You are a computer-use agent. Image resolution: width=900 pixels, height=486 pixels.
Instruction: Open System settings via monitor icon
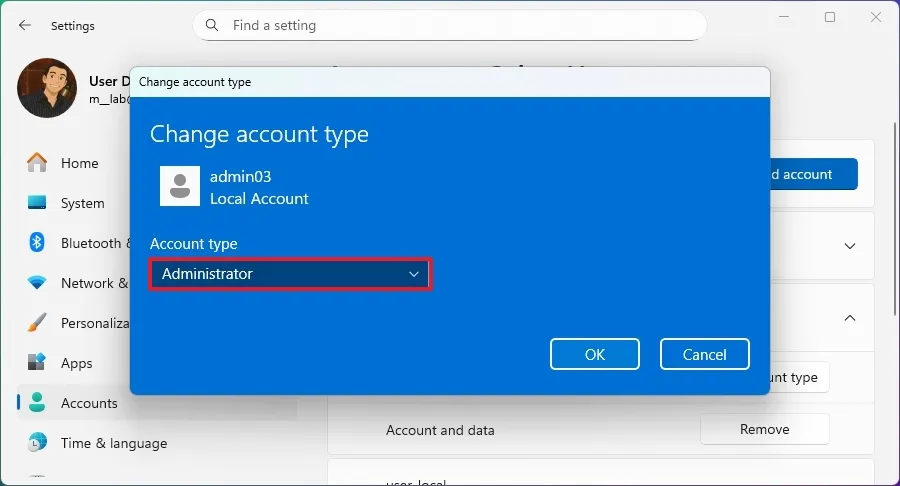coord(37,203)
